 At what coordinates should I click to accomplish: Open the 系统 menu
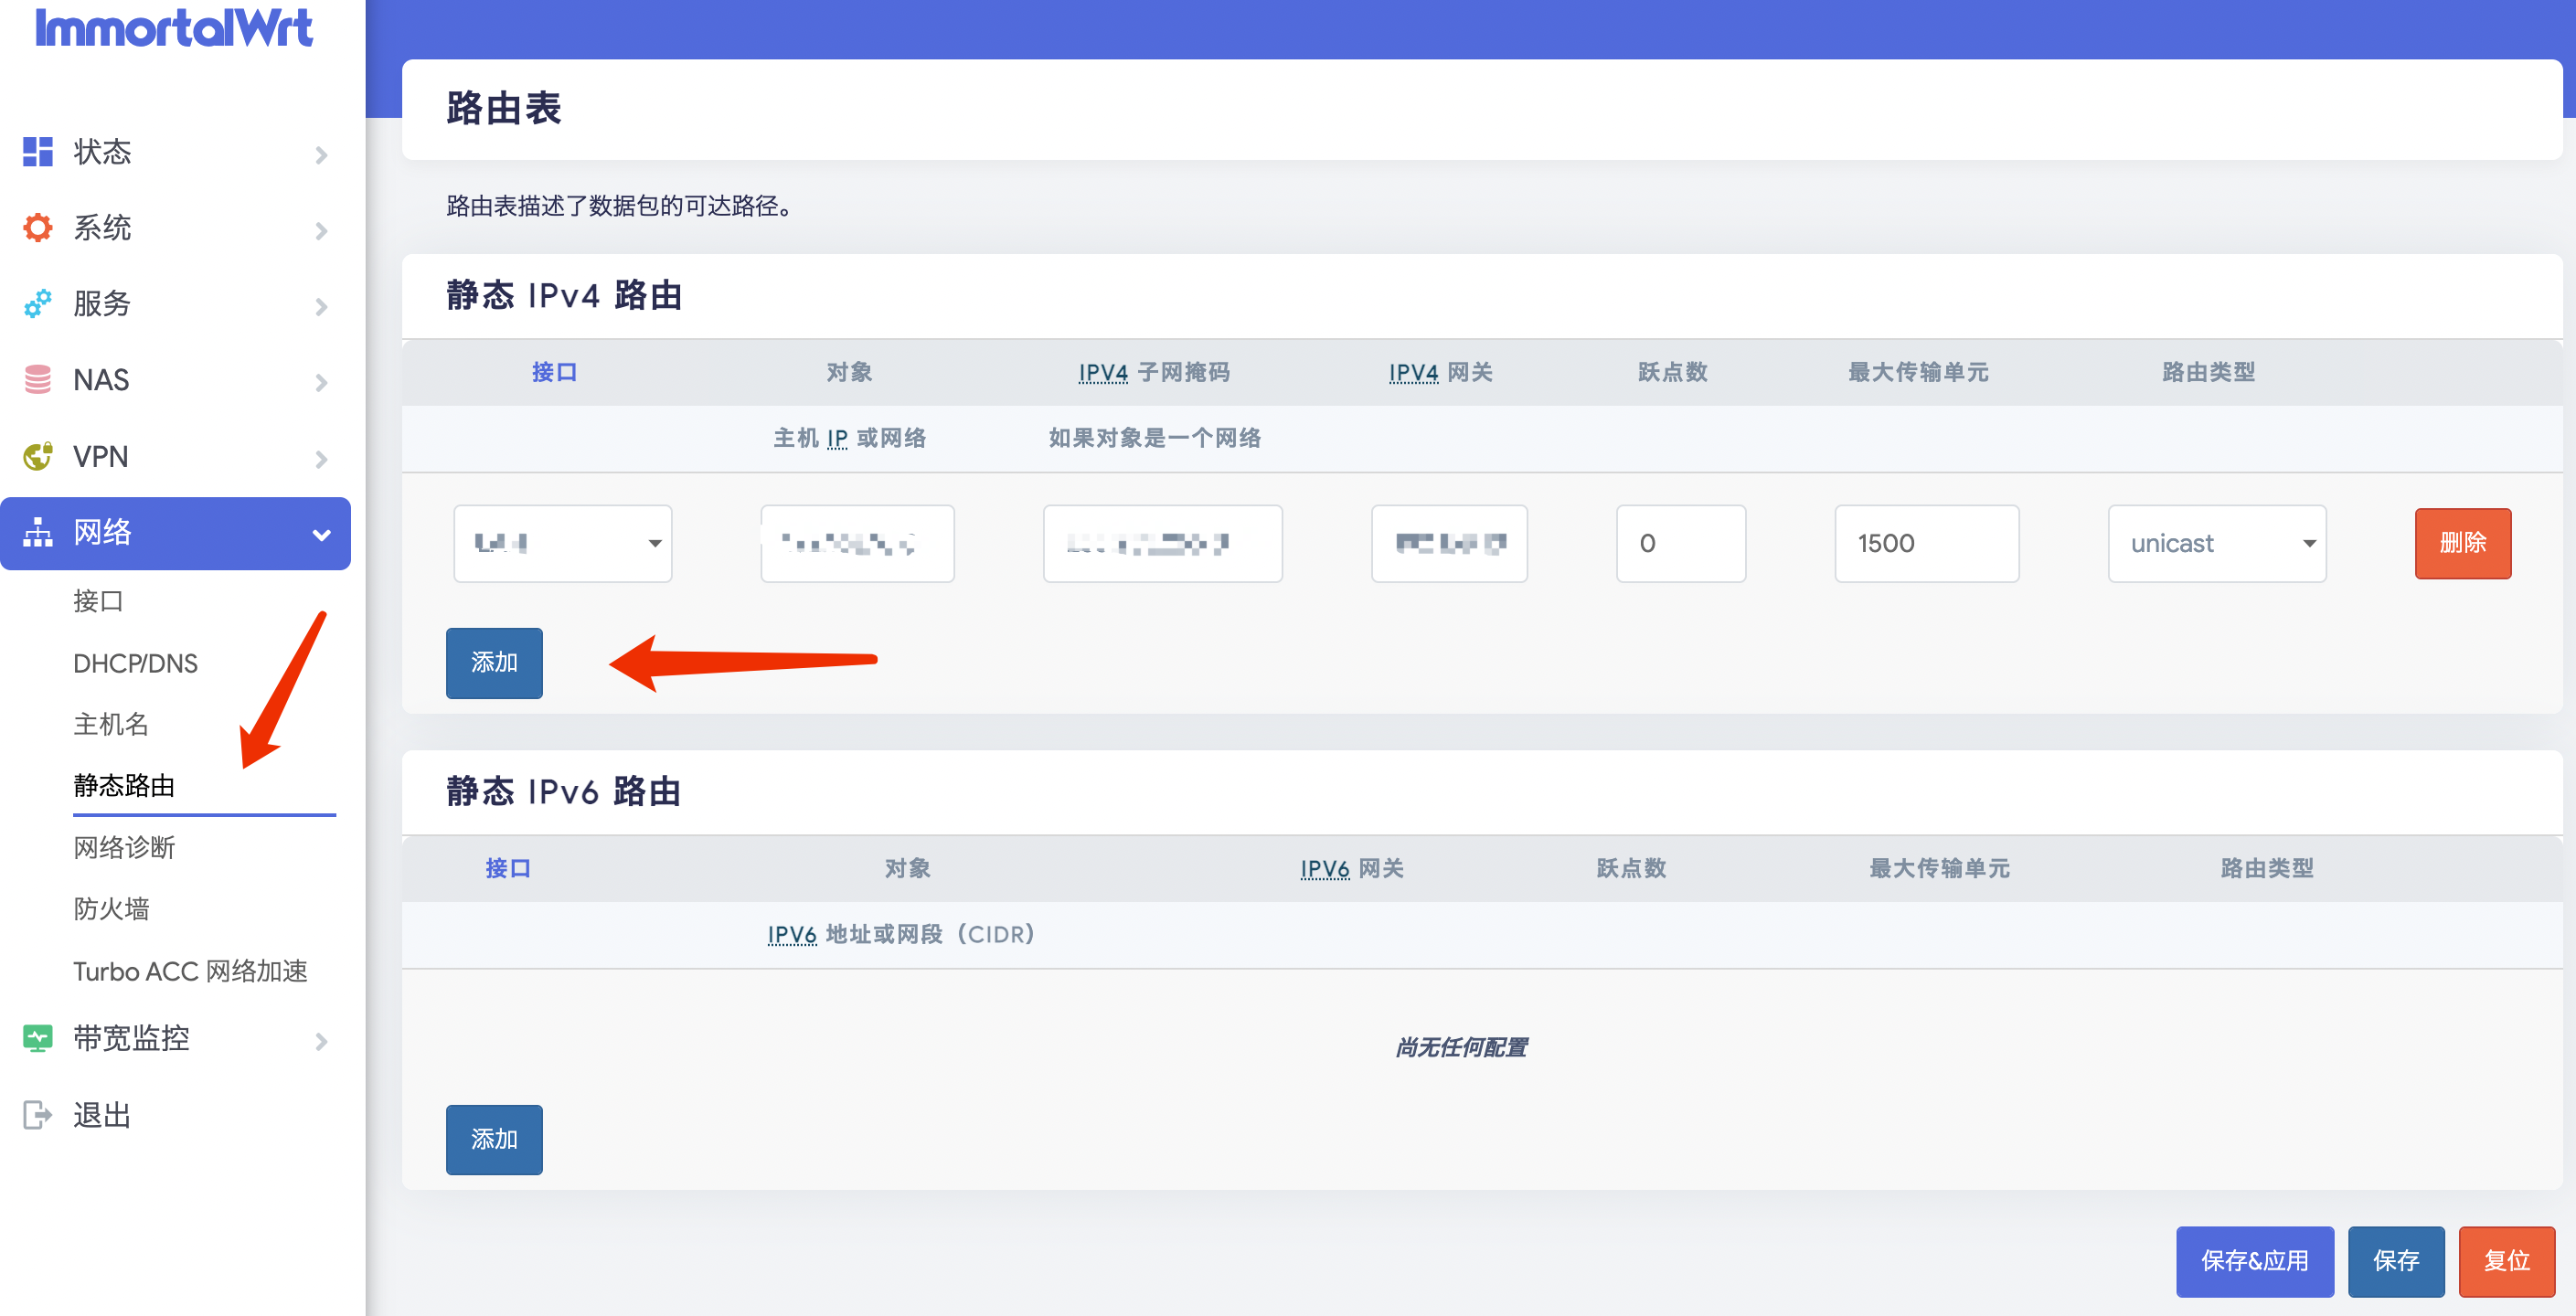pyautogui.click(x=175, y=228)
